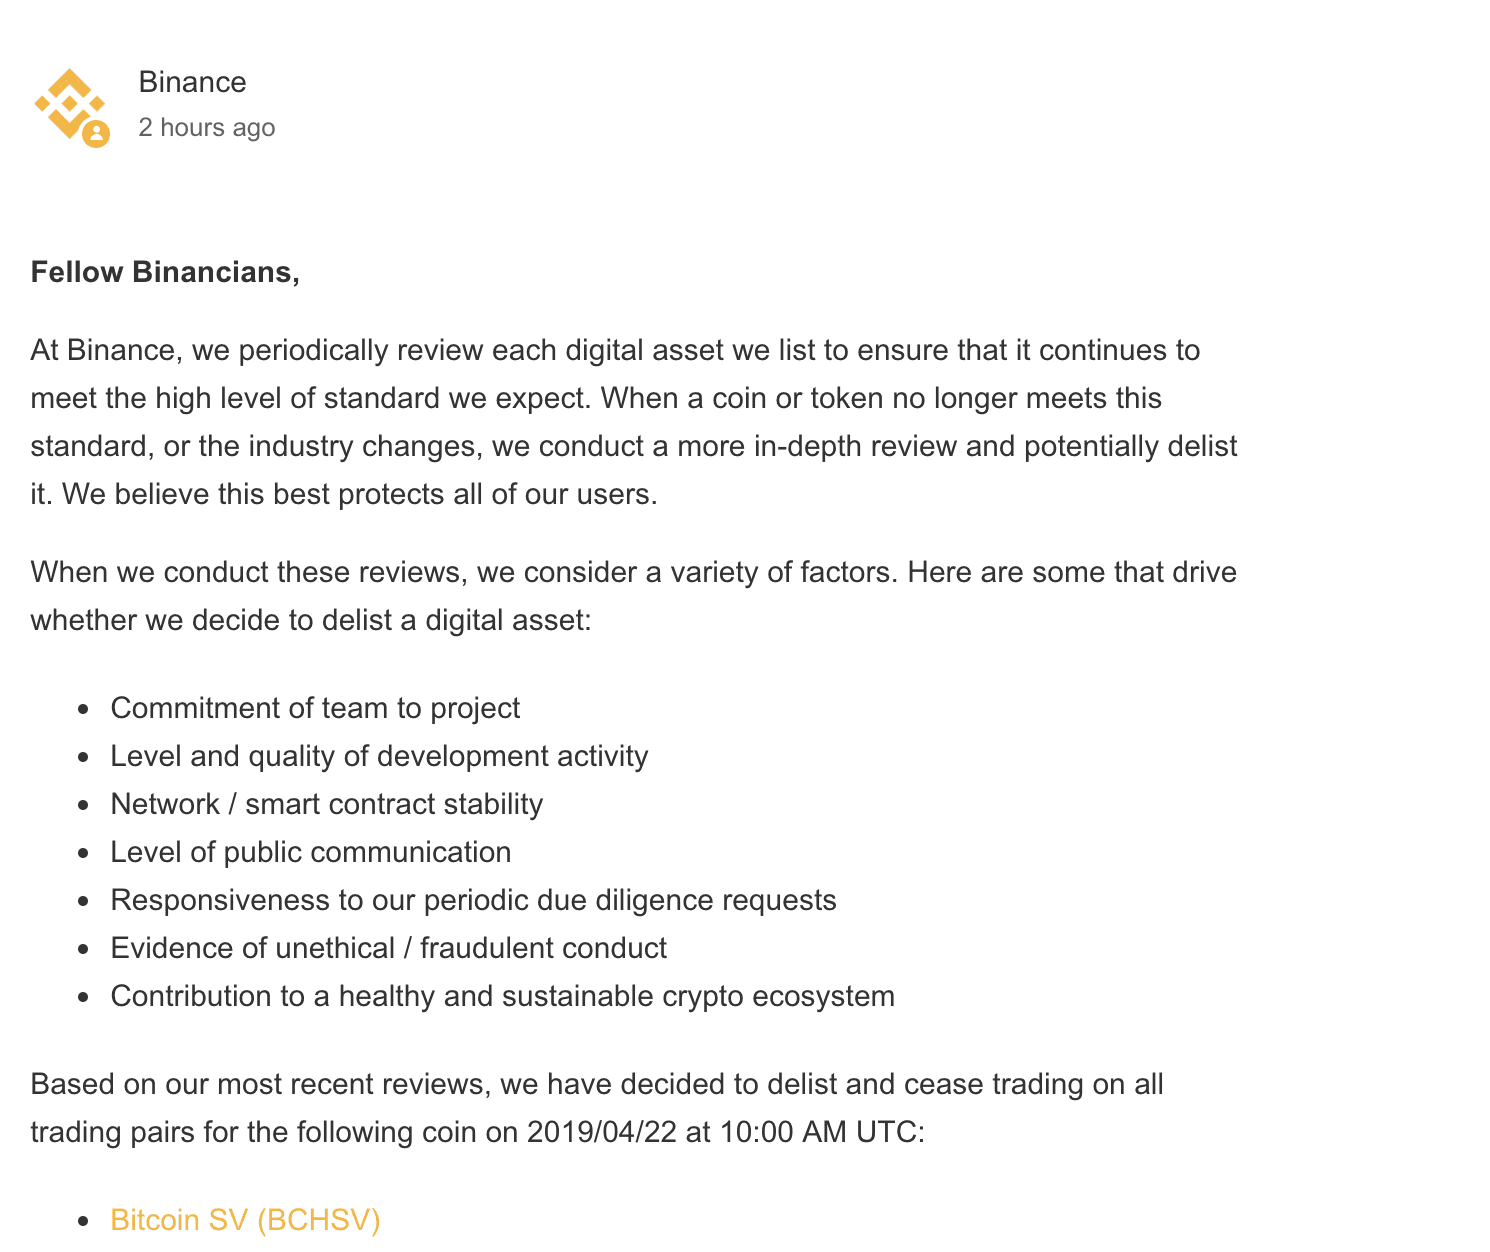Click the delisting date 2019/04/22
1490x1252 pixels.
[x=602, y=1132]
